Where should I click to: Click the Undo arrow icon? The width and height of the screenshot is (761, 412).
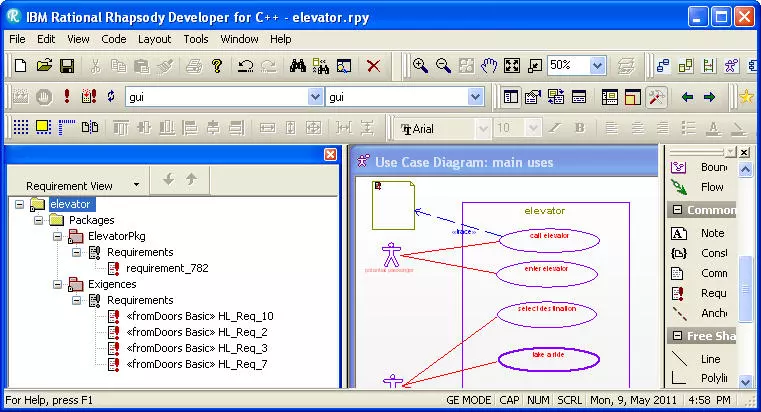(x=246, y=66)
